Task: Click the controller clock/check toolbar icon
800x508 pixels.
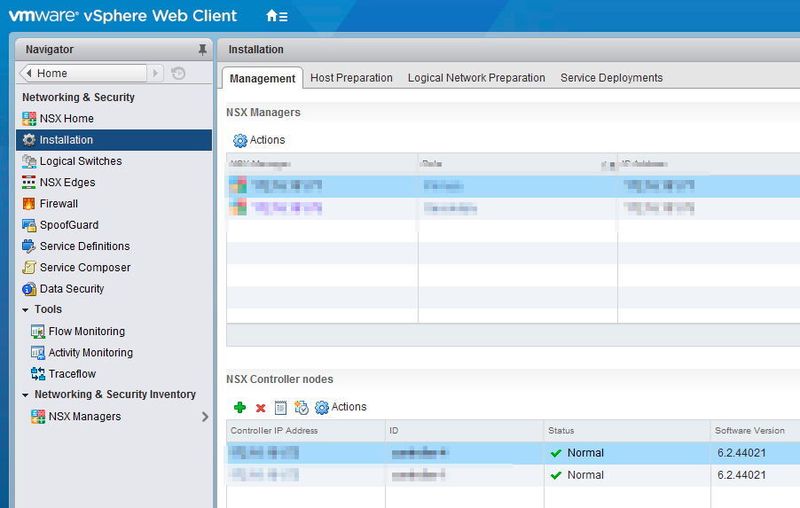Action: point(302,408)
